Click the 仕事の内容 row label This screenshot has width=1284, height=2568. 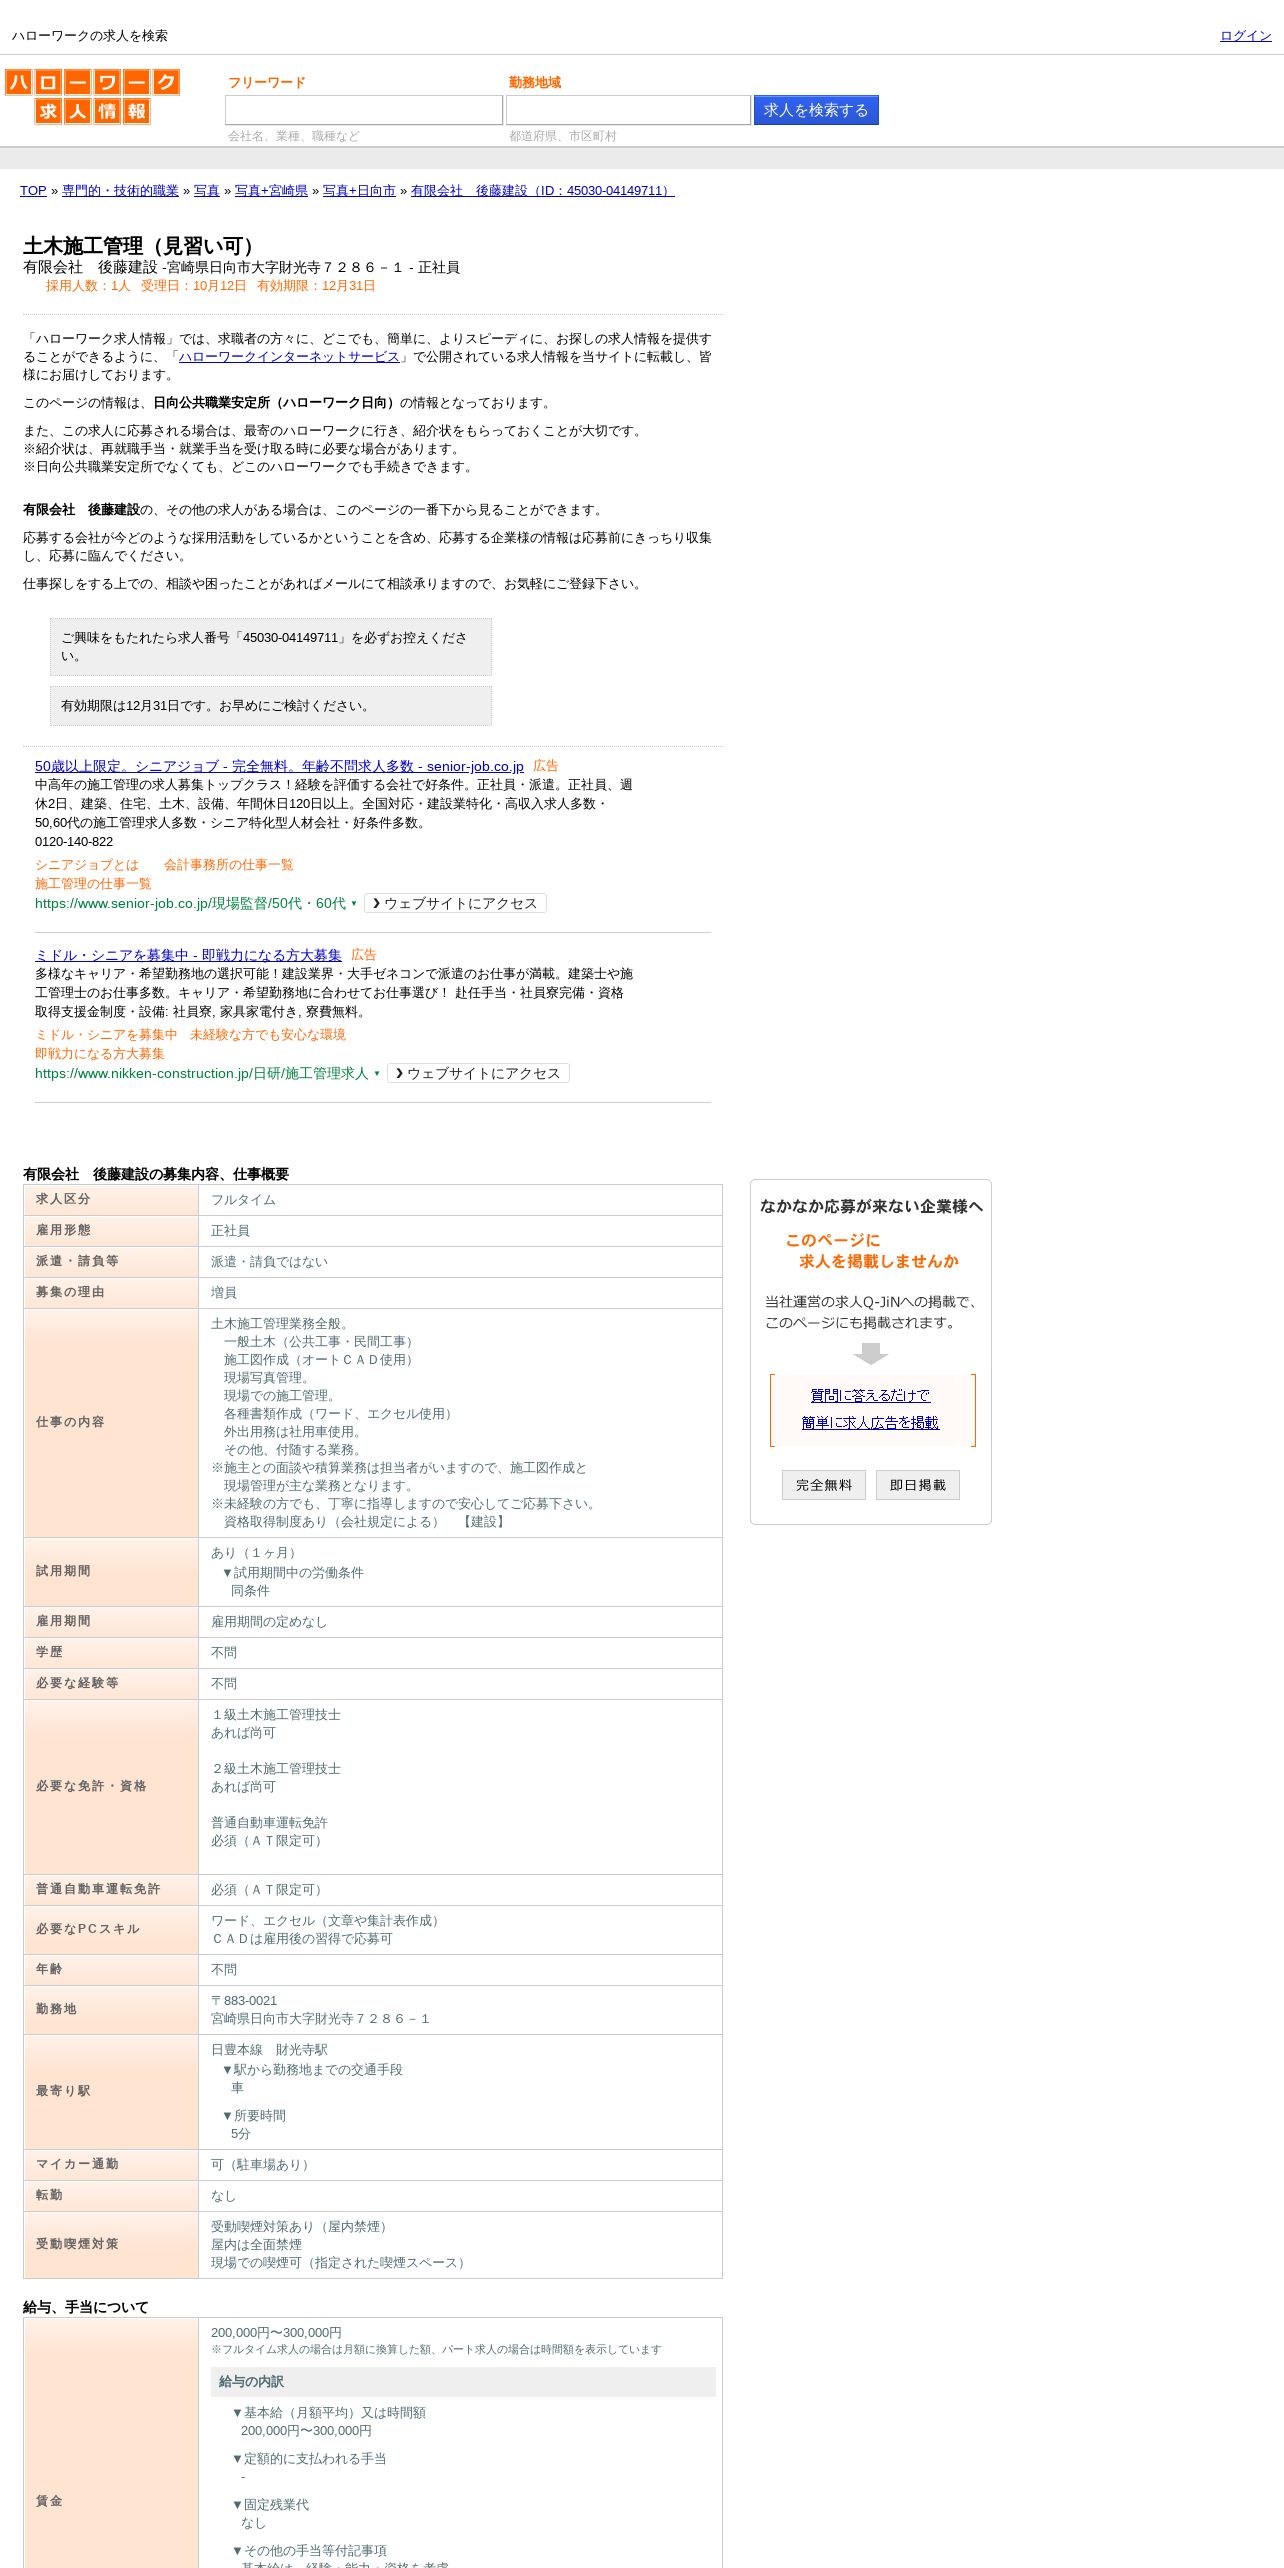70,1422
